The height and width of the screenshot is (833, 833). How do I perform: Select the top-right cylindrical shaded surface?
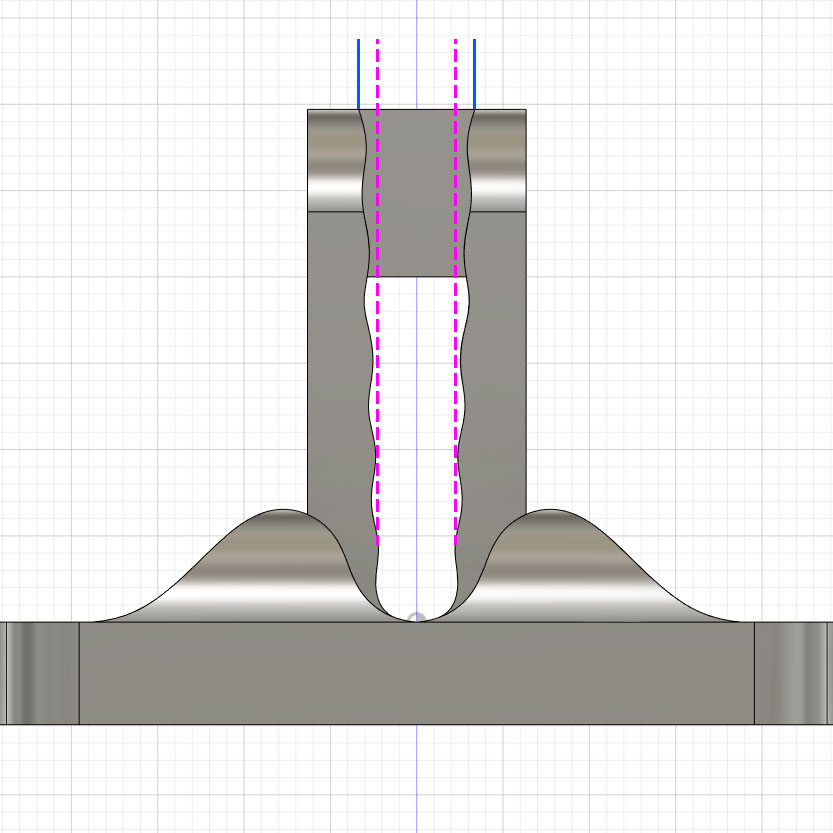498,160
